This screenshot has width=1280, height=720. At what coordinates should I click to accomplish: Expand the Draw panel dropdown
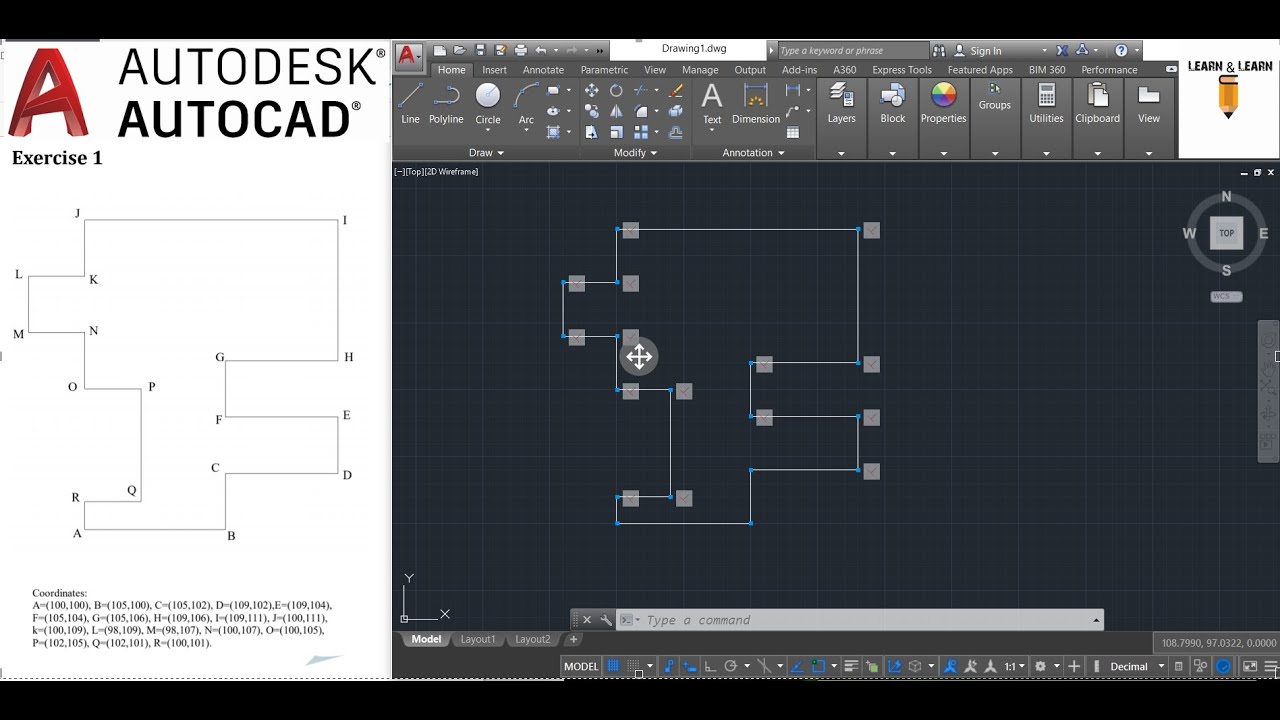pyautogui.click(x=487, y=153)
